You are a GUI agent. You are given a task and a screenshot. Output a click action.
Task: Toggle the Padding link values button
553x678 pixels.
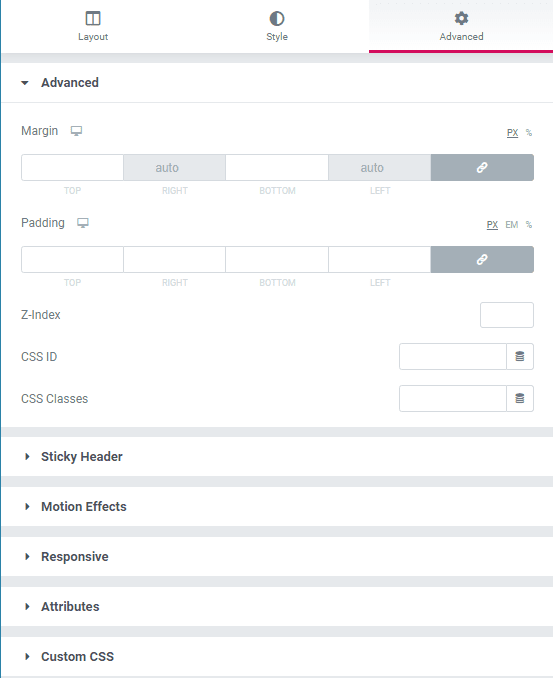(482, 259)
